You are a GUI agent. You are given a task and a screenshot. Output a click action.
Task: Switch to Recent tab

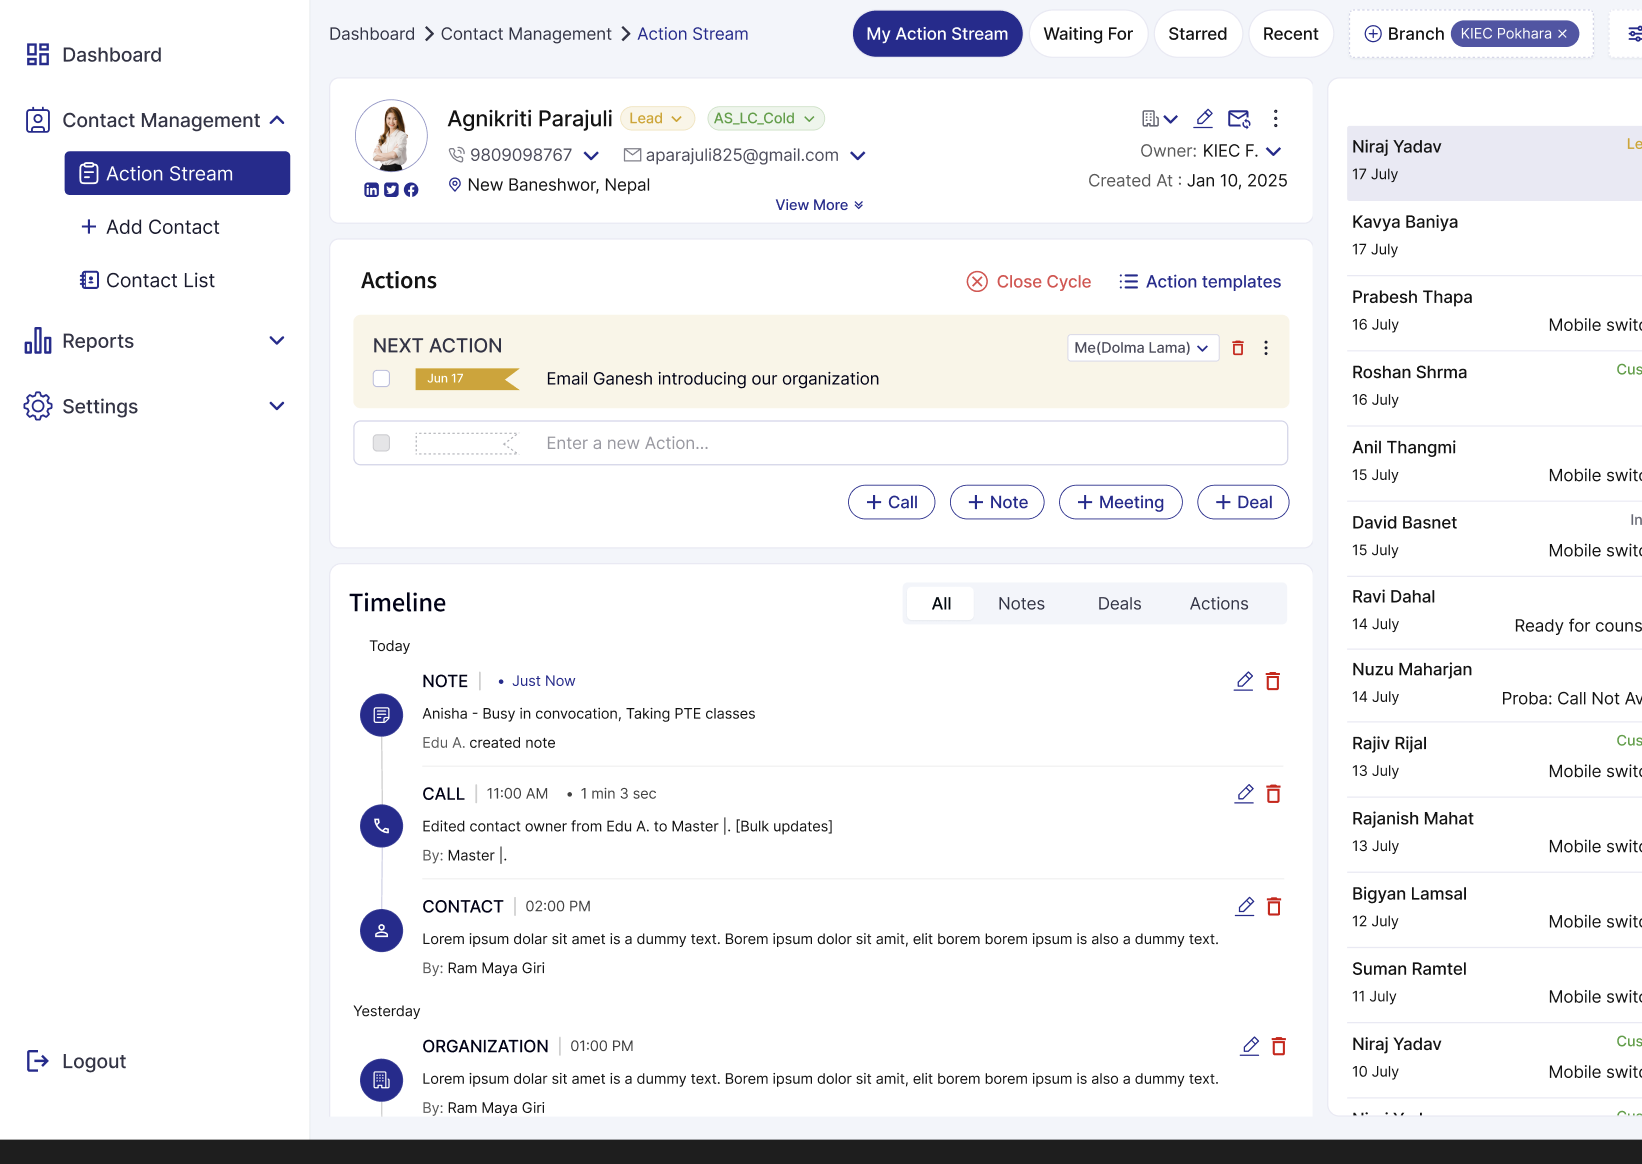point(1291,34)
